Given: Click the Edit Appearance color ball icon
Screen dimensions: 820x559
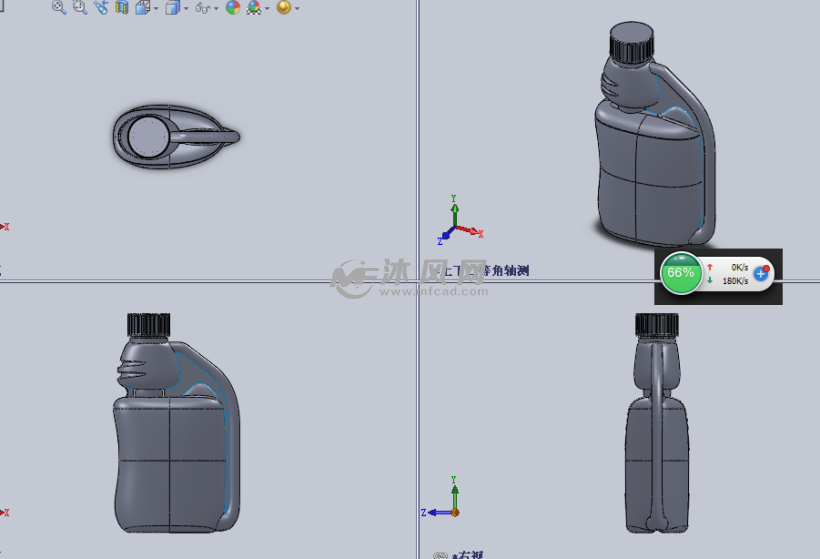Looking at the screenshot, I should (233, 7).
